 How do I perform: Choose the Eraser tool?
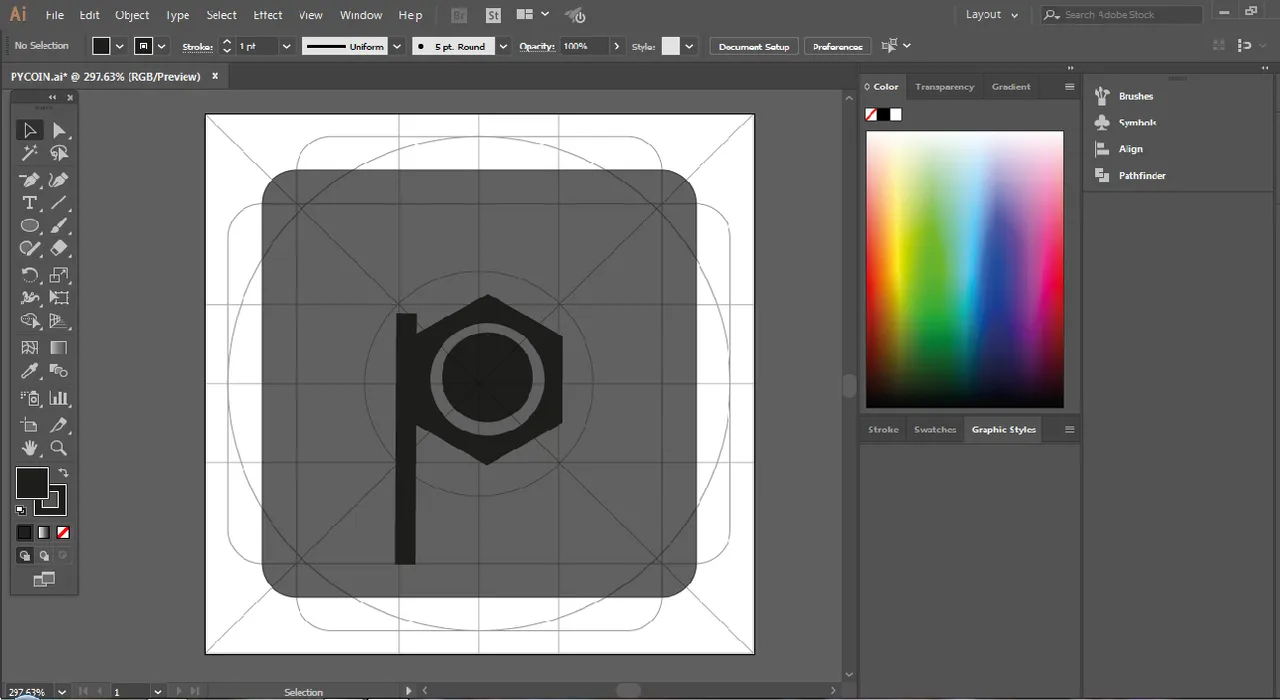pos(59,248)
